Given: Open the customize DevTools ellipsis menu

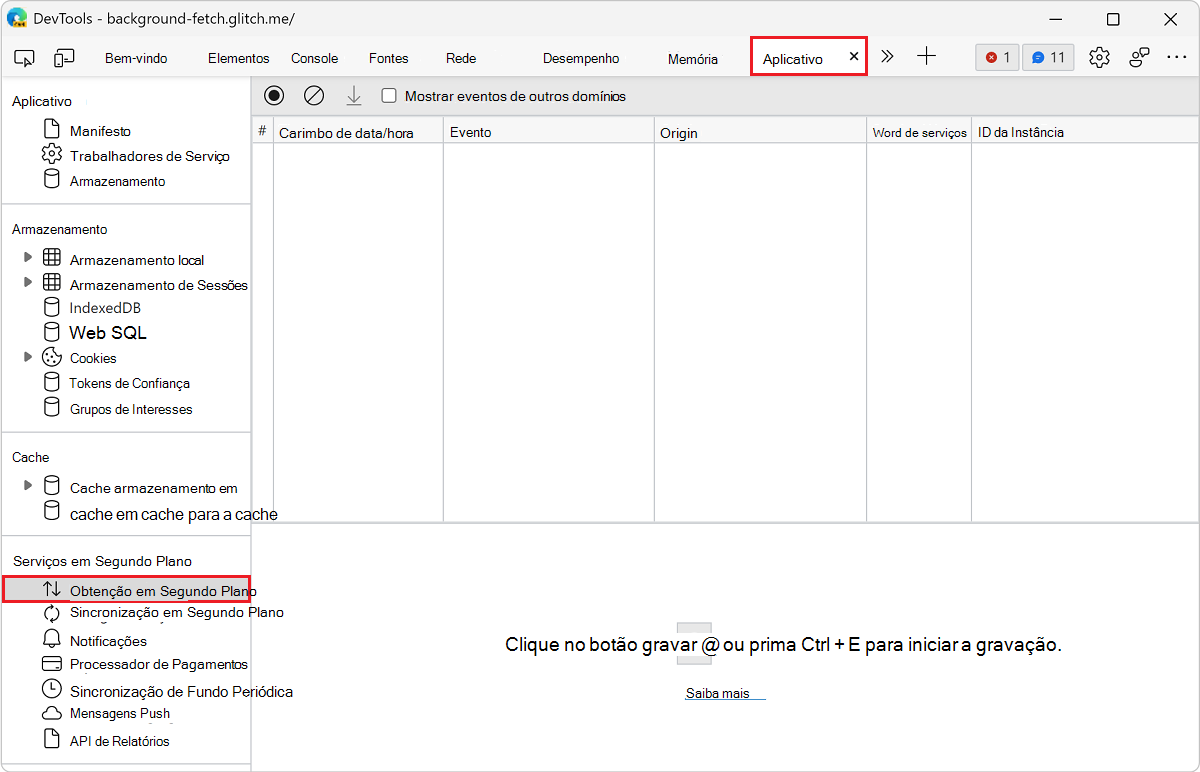Looking at the screenshot, I should click(x=1176, y=58).
